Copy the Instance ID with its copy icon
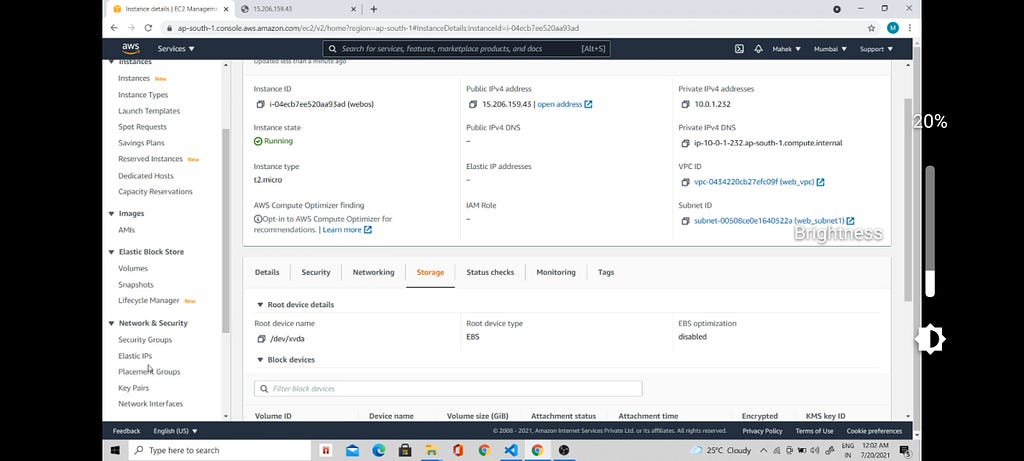 (261, 104)
